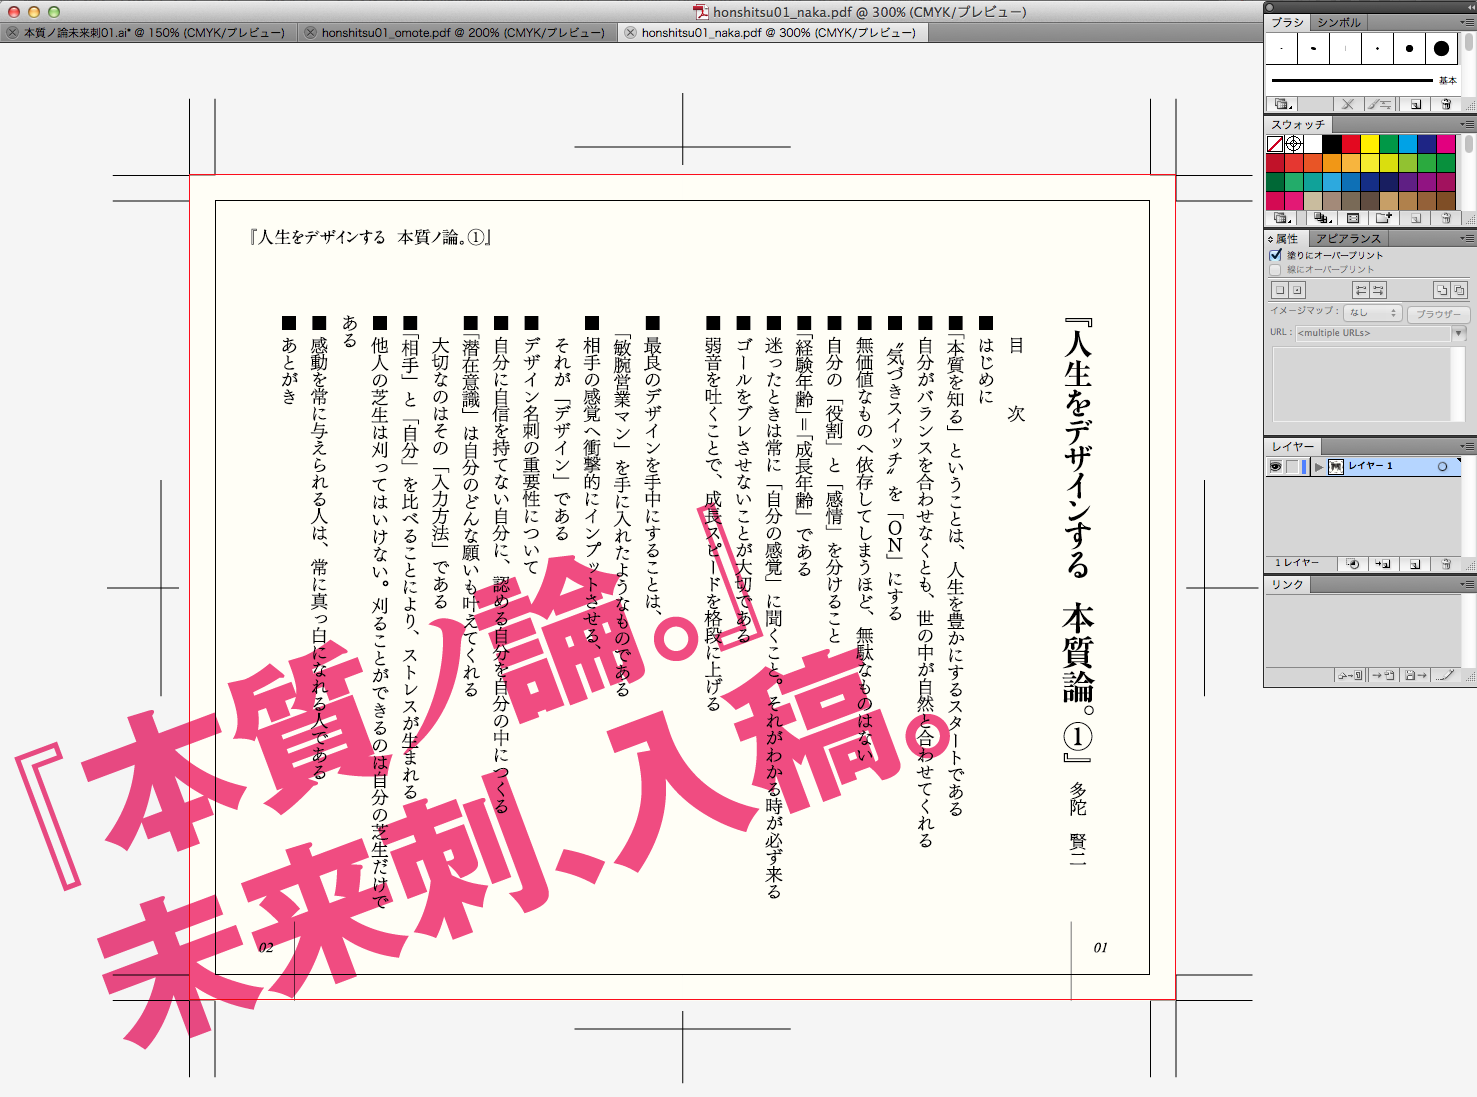Create a new color group folder
Image resolution: width=1477 pixels, height=1097 pixels.
click(1384, 218)
